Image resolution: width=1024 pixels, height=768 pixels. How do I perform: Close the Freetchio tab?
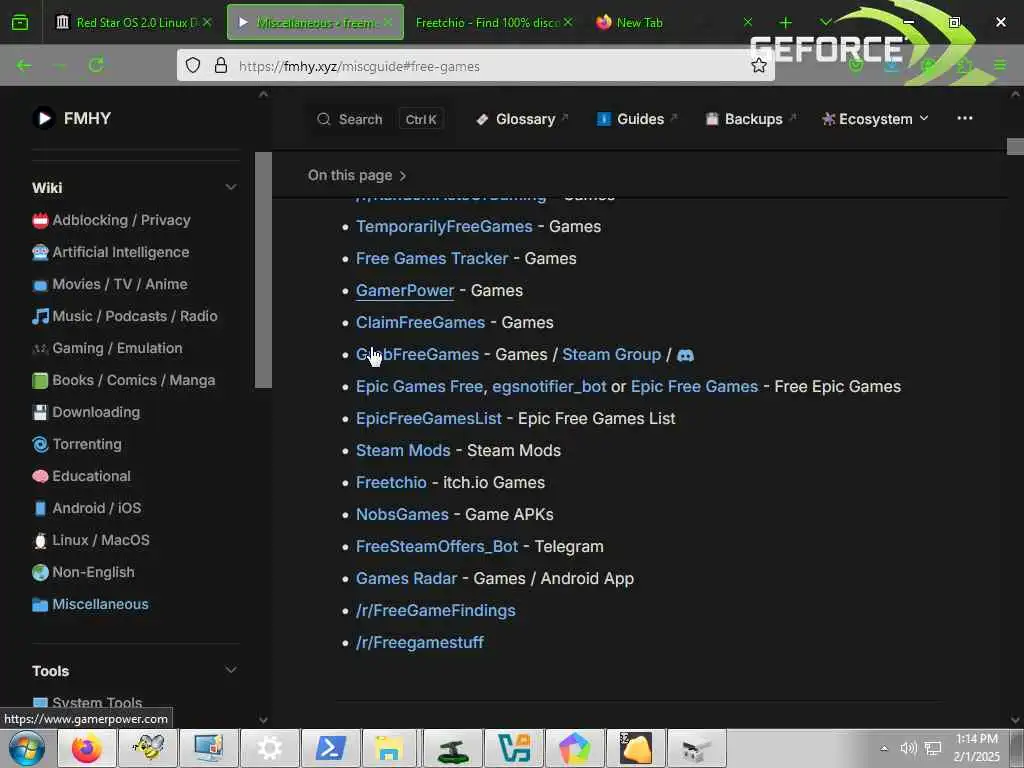tap(568, 22)
